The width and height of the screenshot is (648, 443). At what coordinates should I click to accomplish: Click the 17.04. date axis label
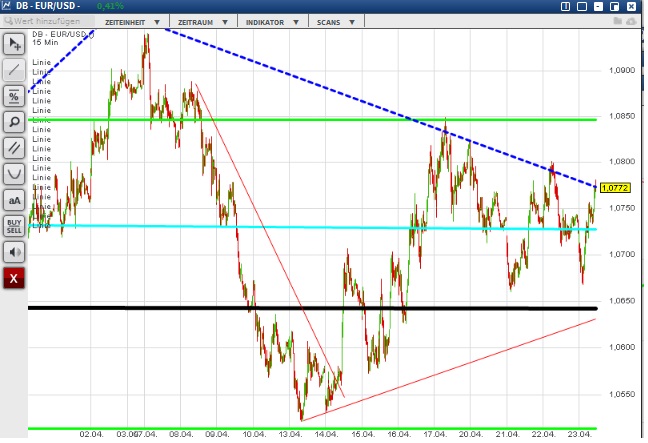pyautogui.click(x=435, y=434)
